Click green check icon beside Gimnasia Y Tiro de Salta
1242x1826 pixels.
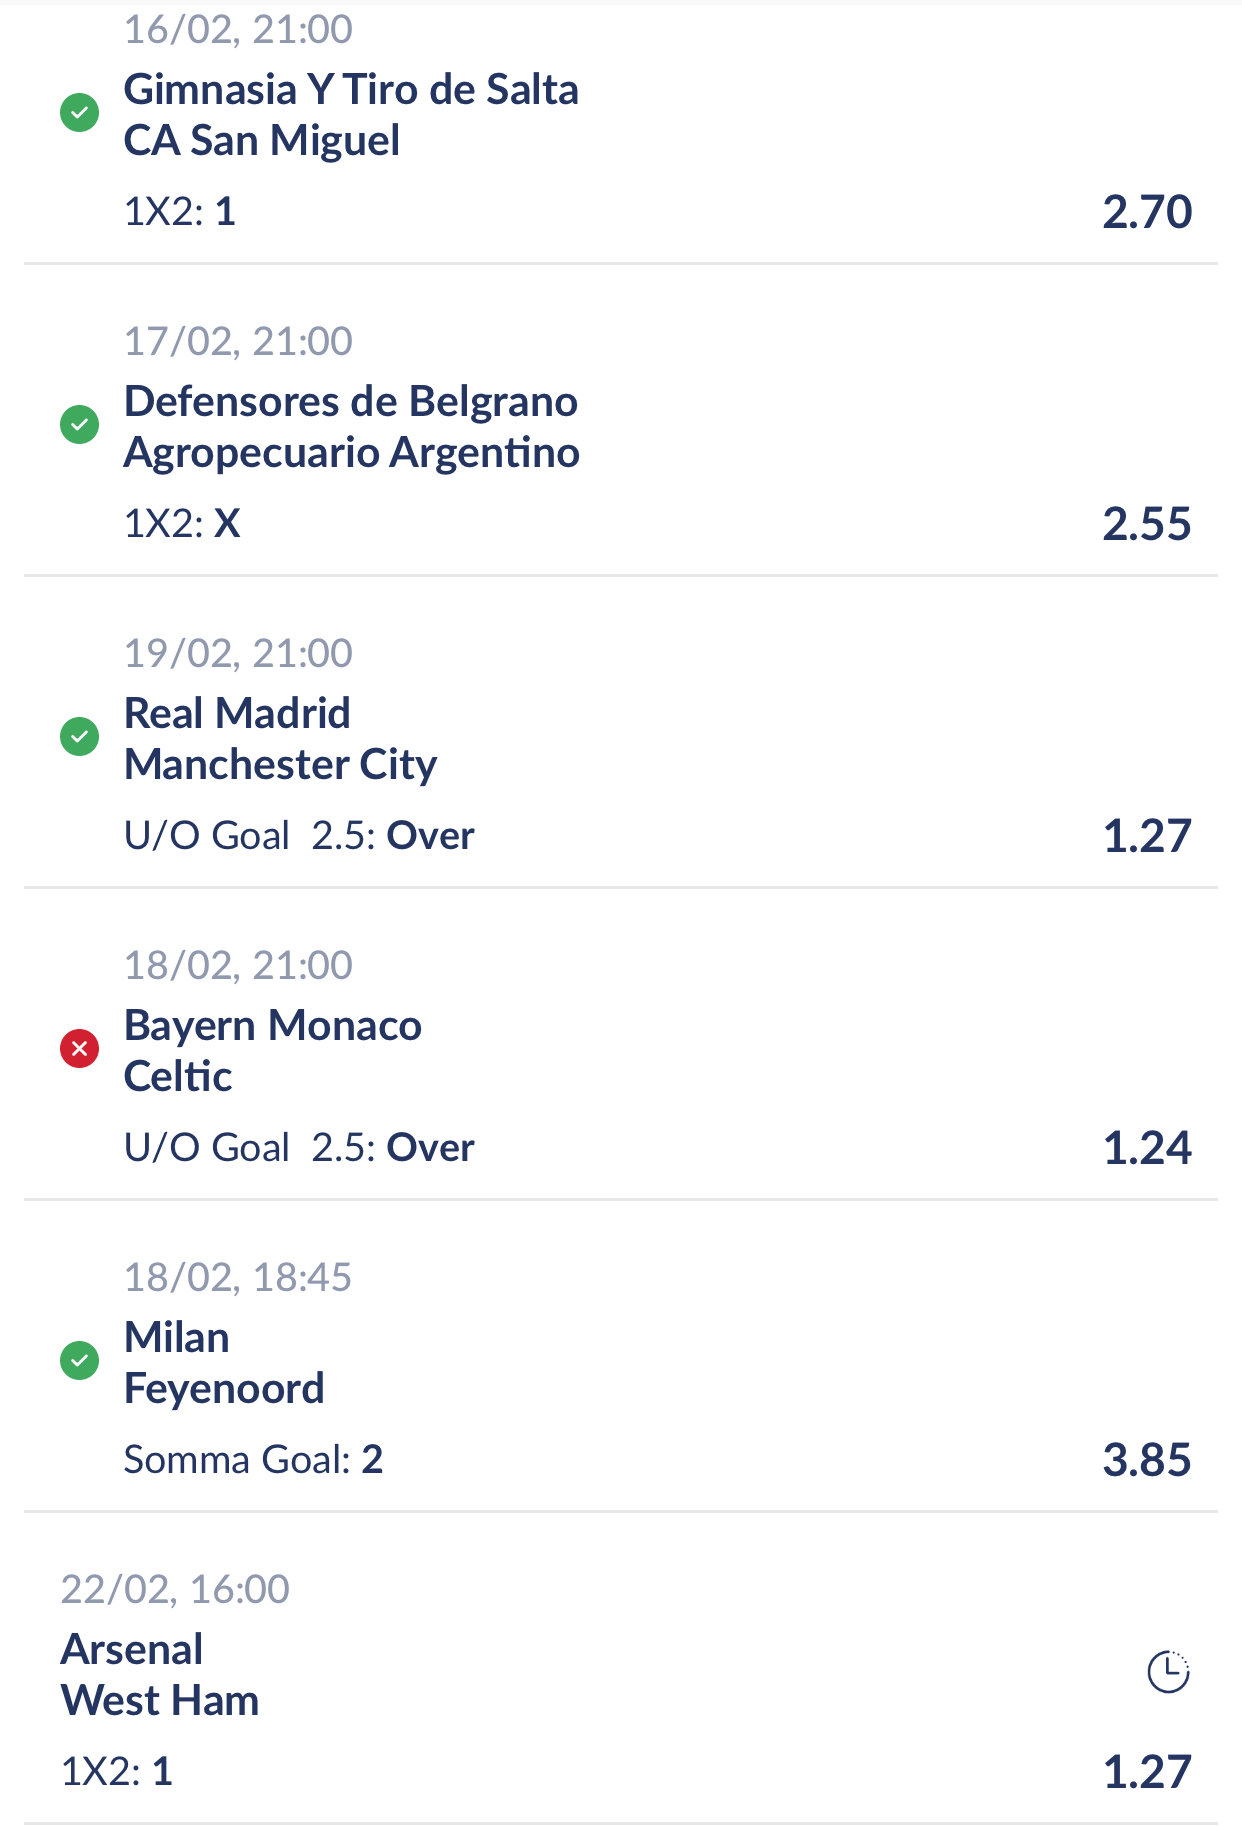pyautogui.click(x=80, y=112)
